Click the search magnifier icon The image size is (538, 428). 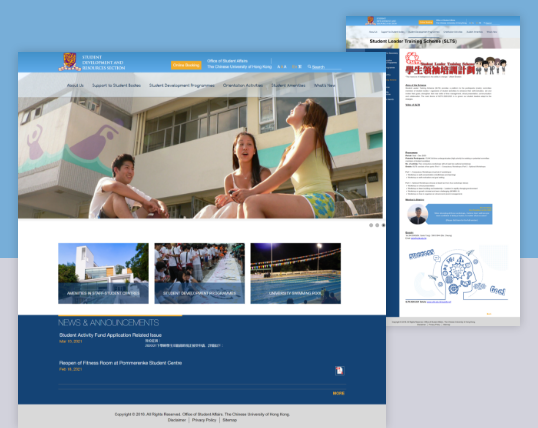(x=309, y=67)
